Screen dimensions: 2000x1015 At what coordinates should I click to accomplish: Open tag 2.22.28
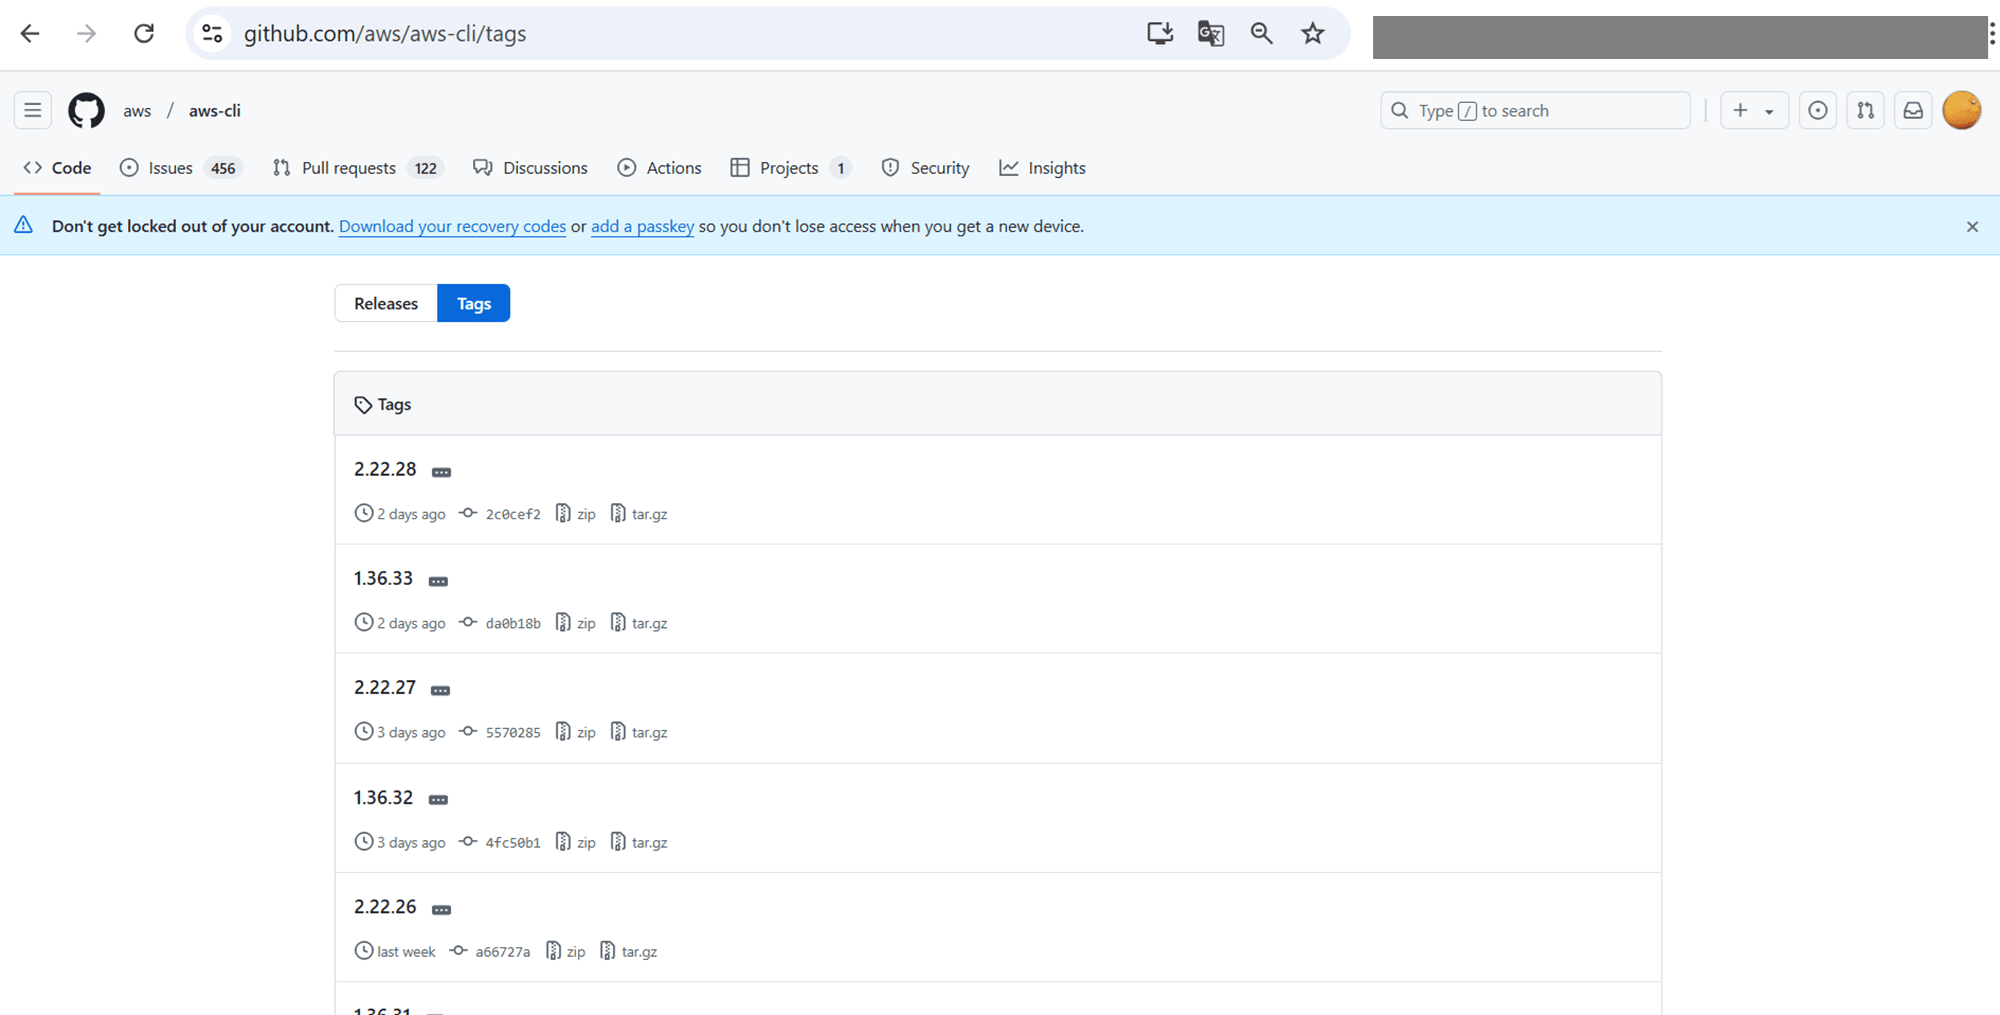(x=385, y=469)
